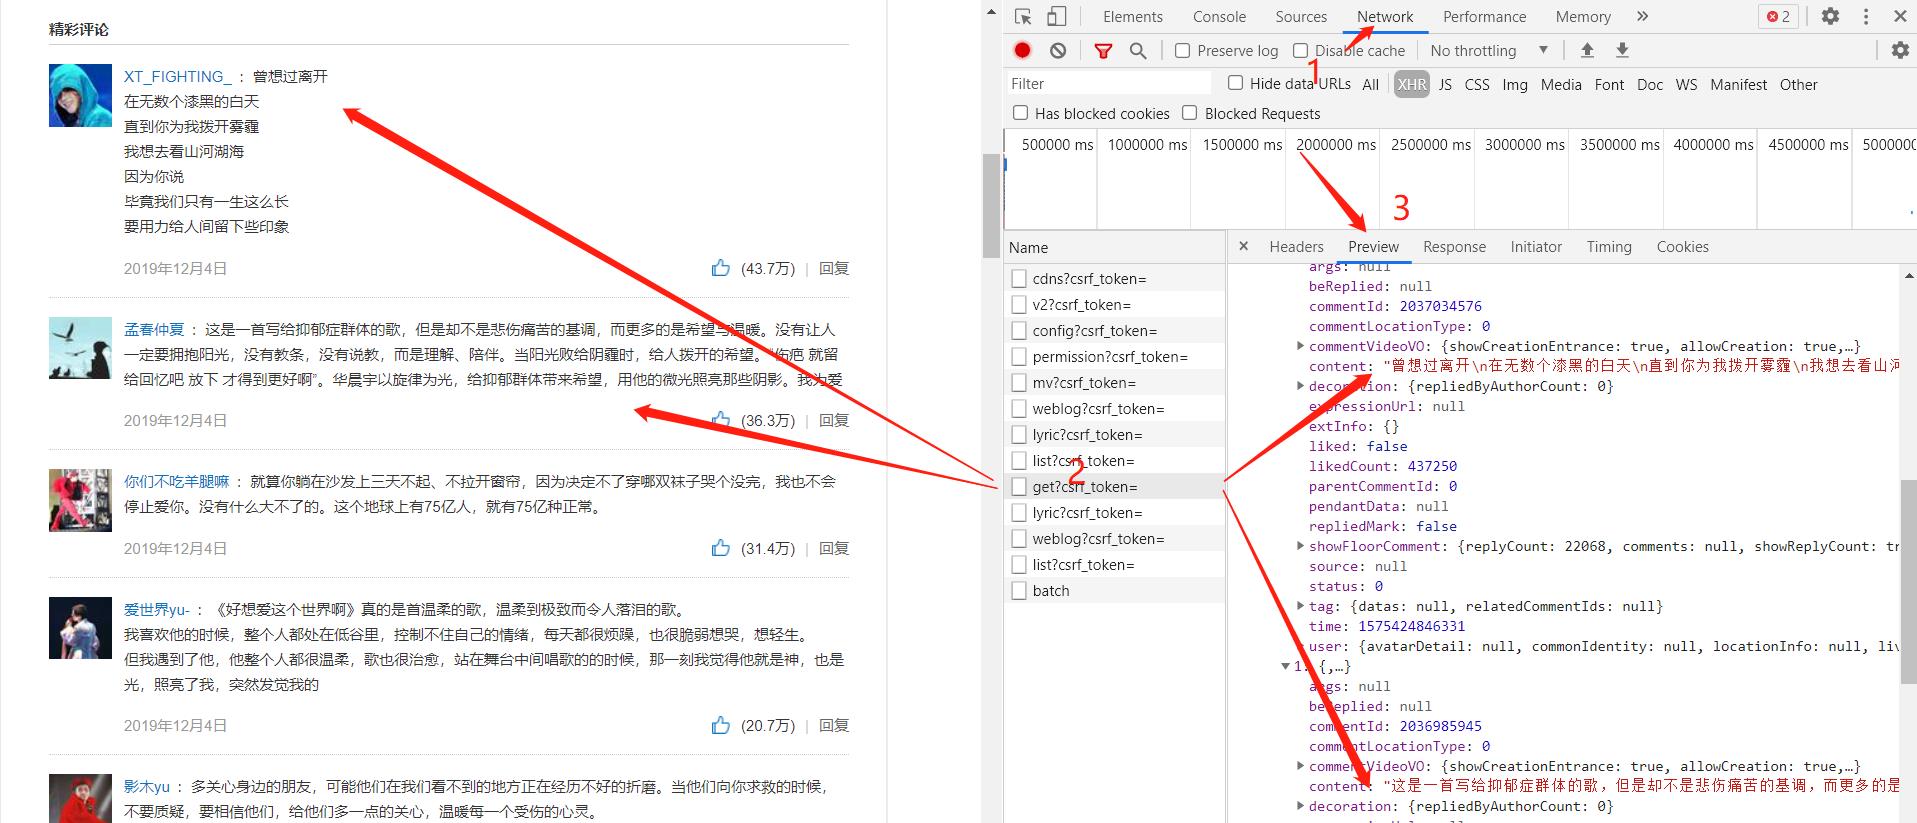Click the network Filter text field
1917x823 pixels.
pos(1107,83)
